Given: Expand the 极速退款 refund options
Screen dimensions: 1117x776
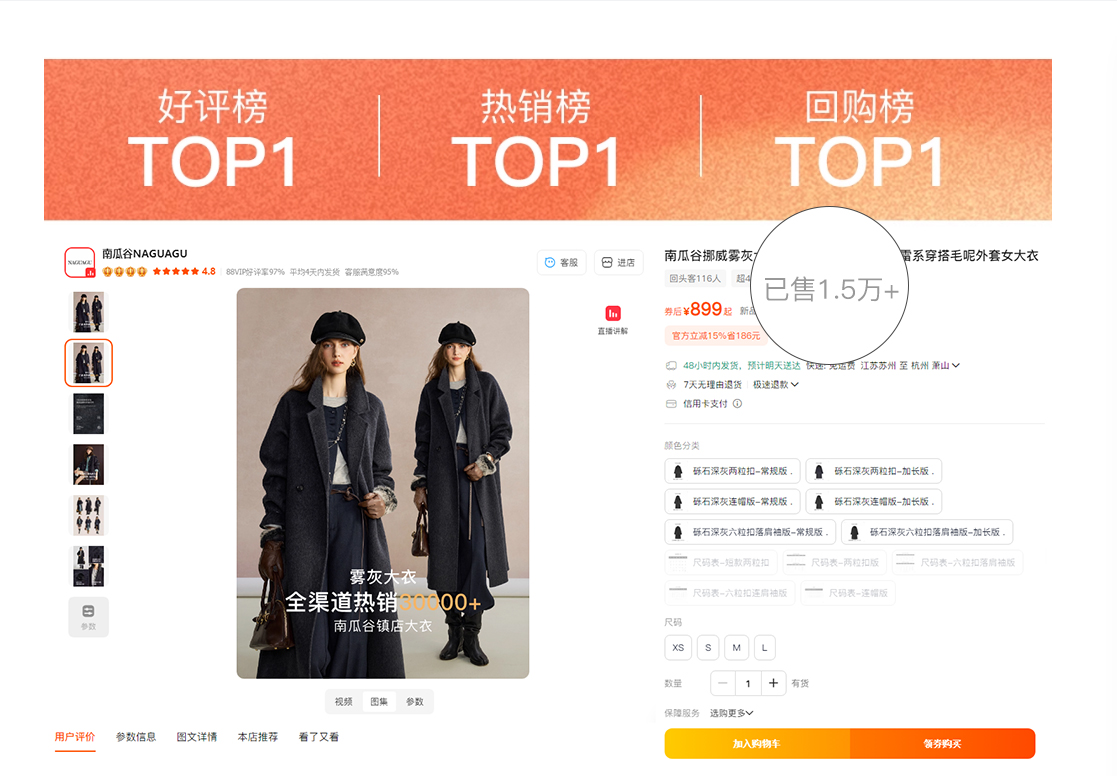Looking at the screenshot, I should tap(776, 385).
